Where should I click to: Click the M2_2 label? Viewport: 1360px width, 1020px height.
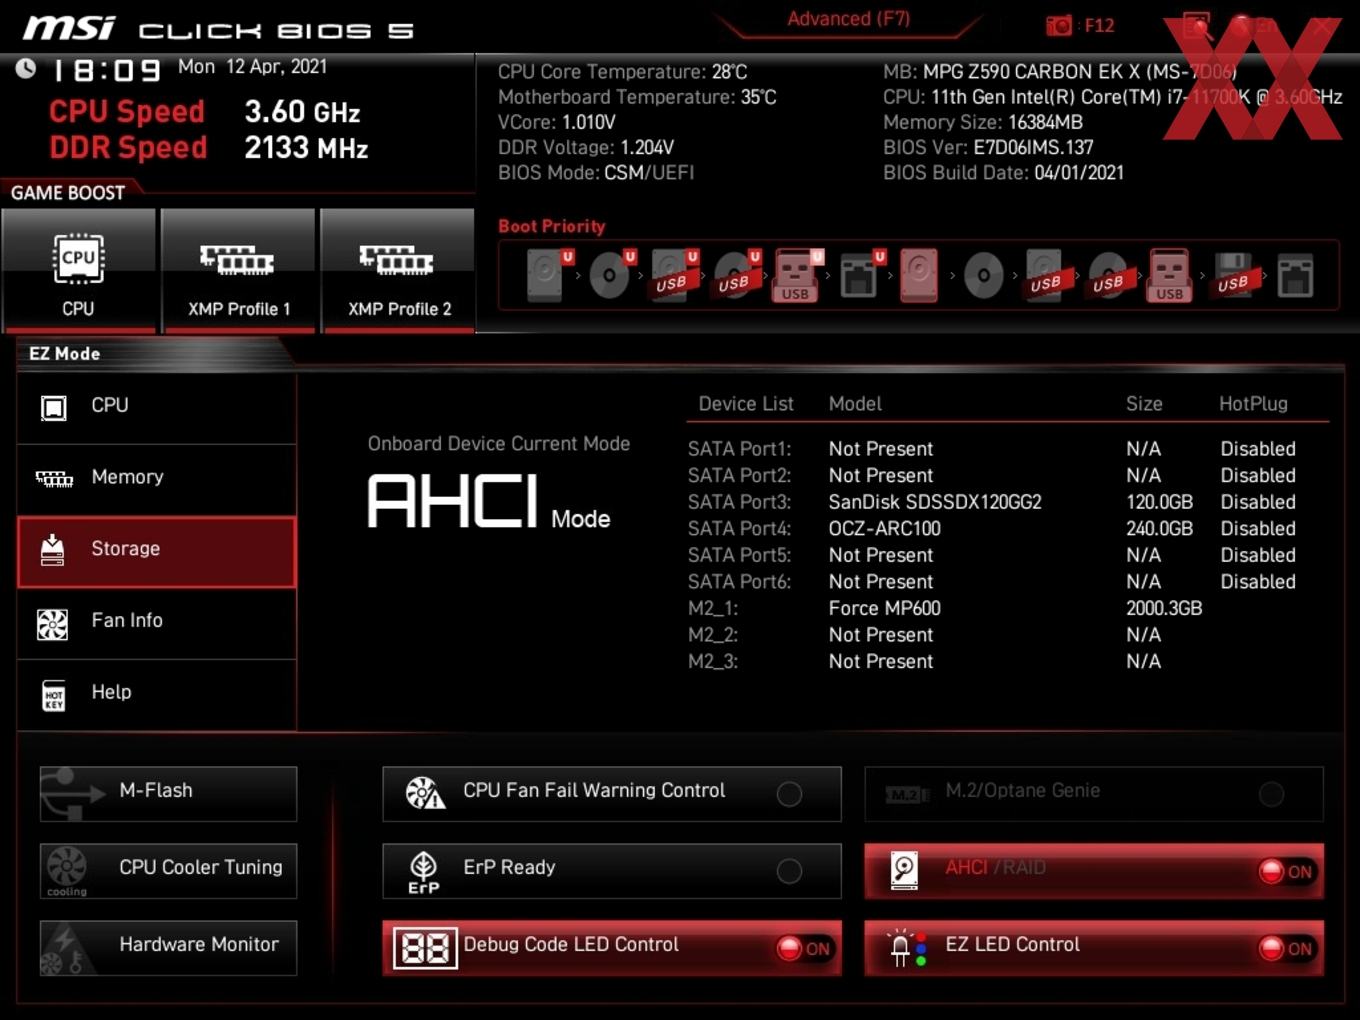pyautogui.click(x=713, y=635)
